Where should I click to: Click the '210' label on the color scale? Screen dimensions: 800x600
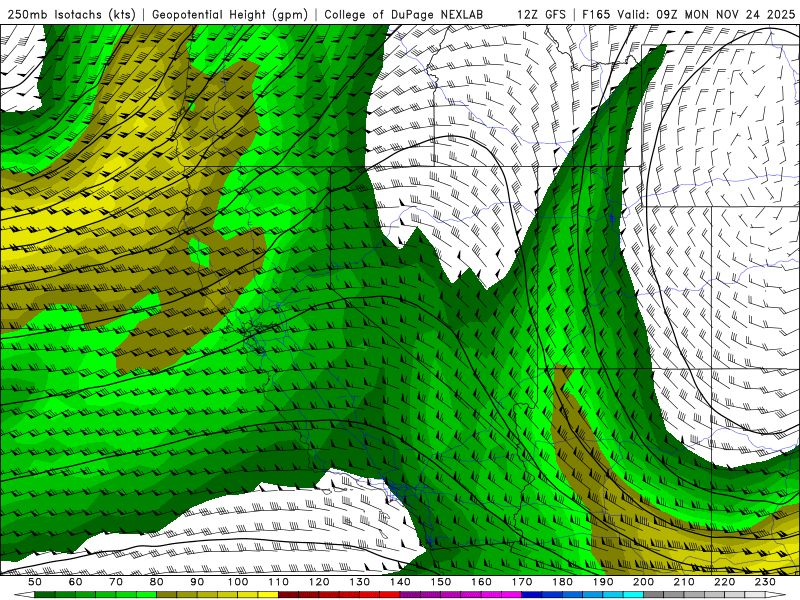point(684,582)
